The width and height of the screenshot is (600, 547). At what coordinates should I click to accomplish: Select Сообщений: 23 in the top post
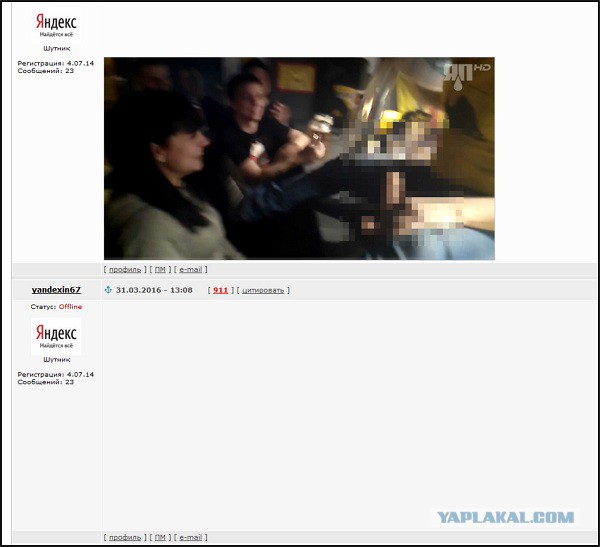pyautogui.click(x=46, y=71)
